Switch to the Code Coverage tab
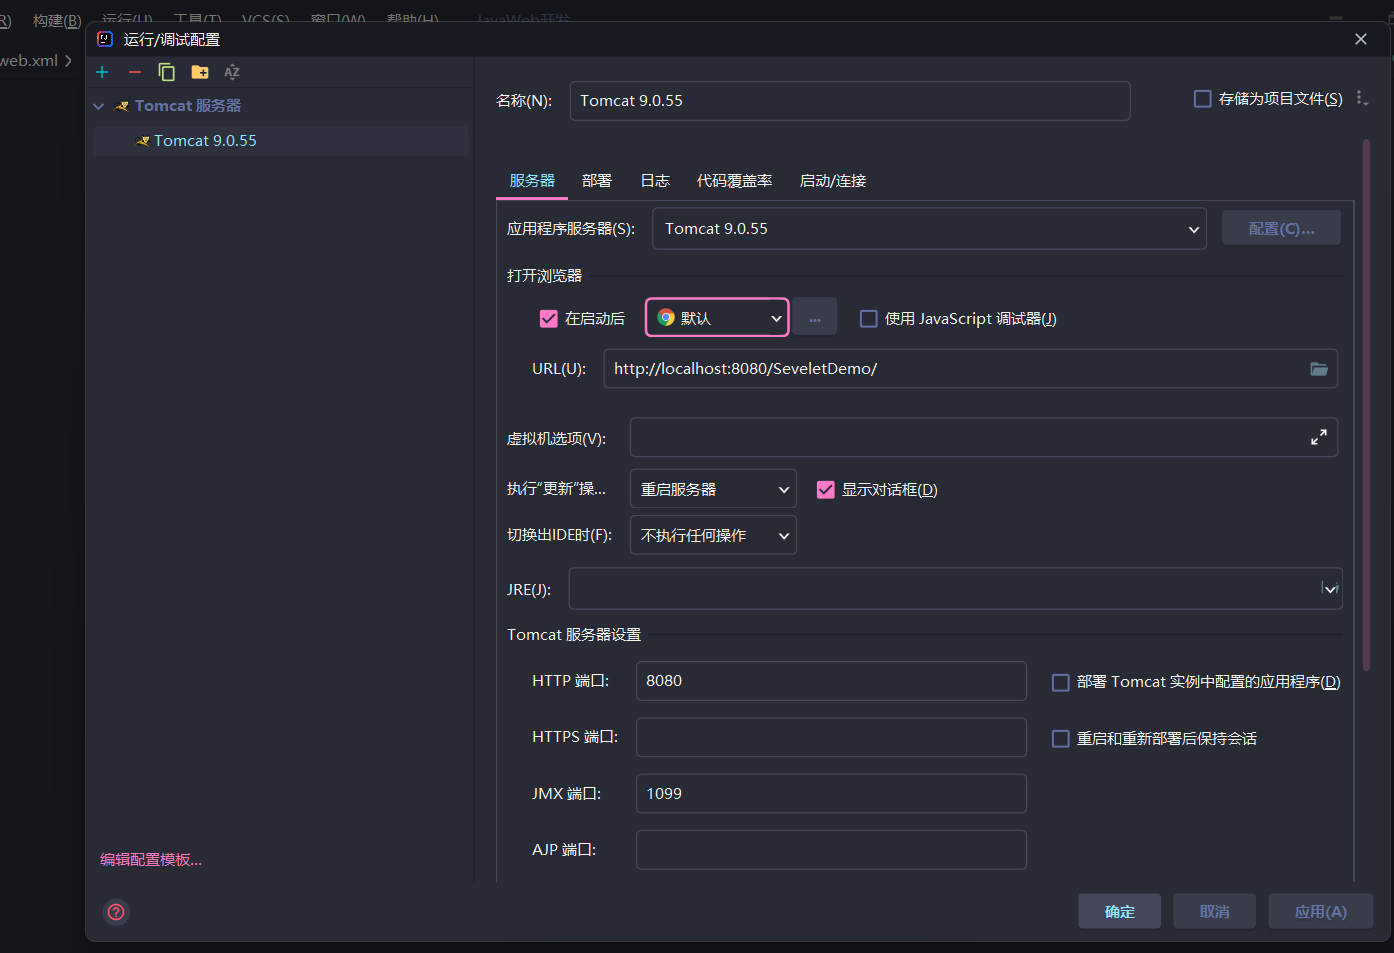Image resolution: width=1394 pixels, height=953 pixels. click(x=735, y=181)
